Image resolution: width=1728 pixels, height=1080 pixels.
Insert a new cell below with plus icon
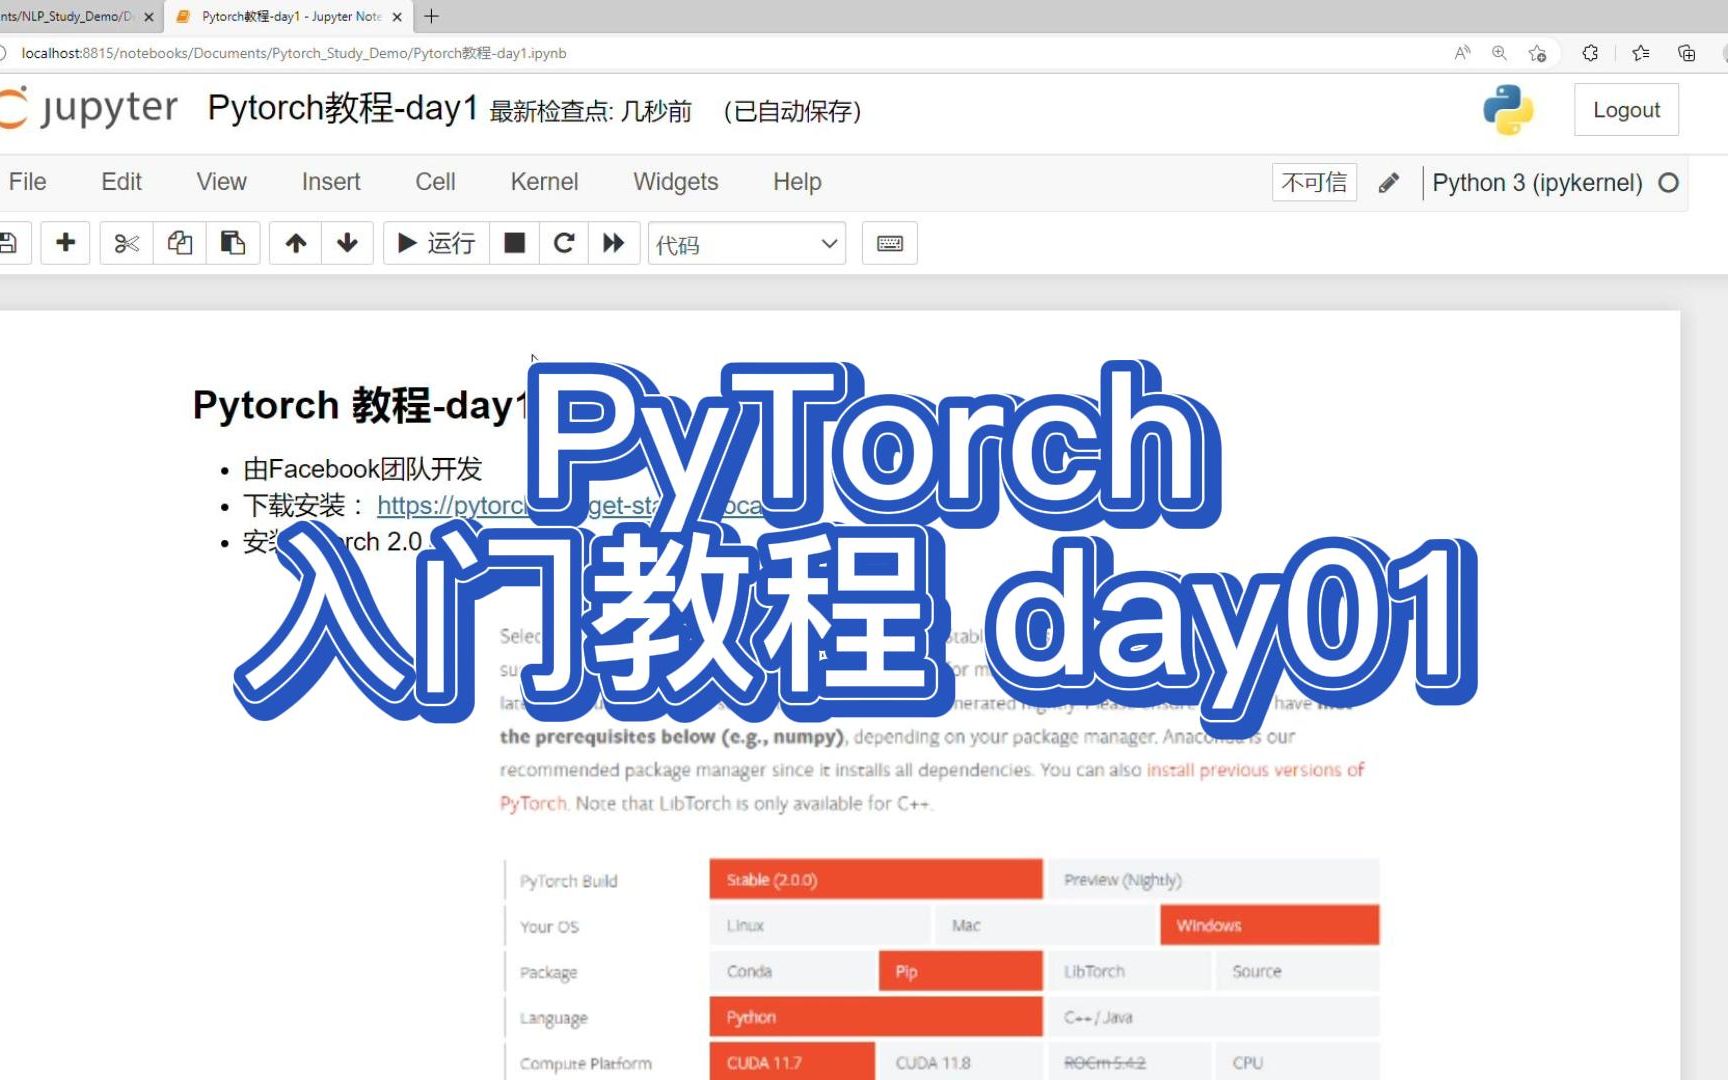click(66, 243)
